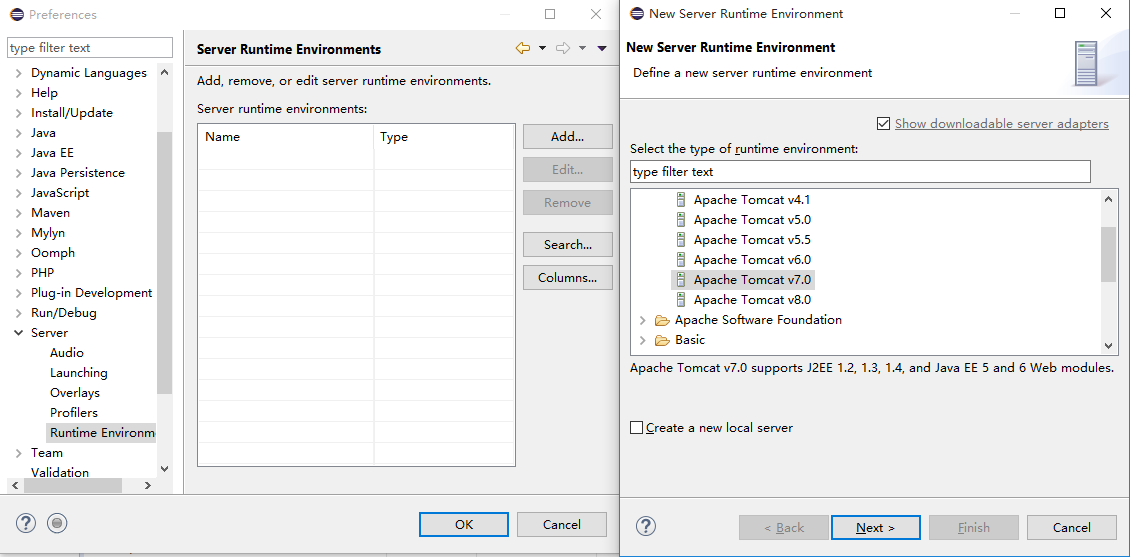
Task: Click the import/export preferences round icon
Action: 57,524
